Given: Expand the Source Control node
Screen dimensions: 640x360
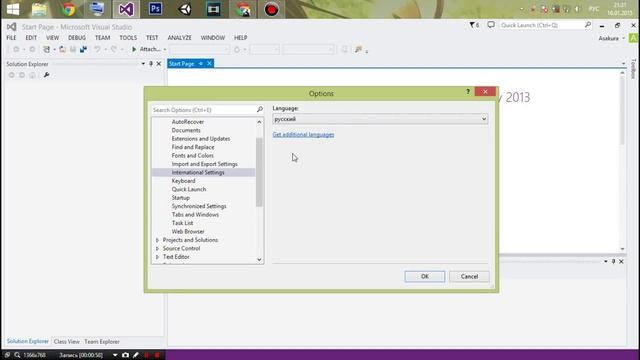Looking at the screenshot, I should tap(157, 249).
